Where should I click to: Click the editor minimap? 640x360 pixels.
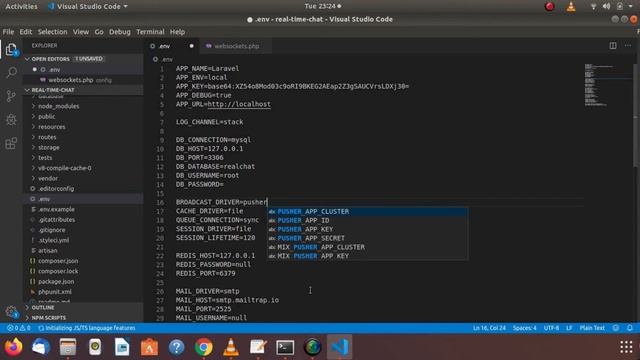click(607, 85)
